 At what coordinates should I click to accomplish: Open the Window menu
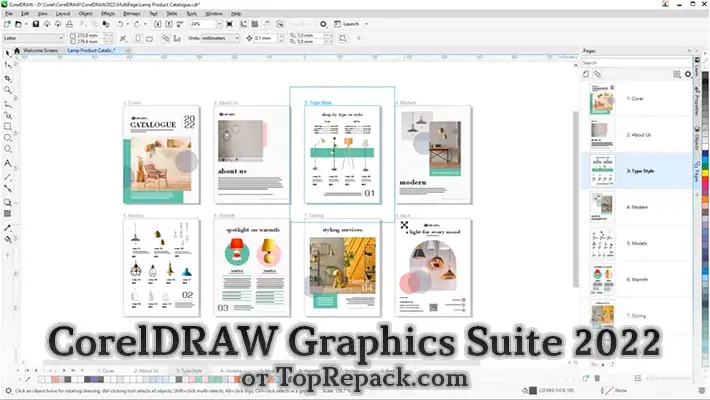click(214, 14)
